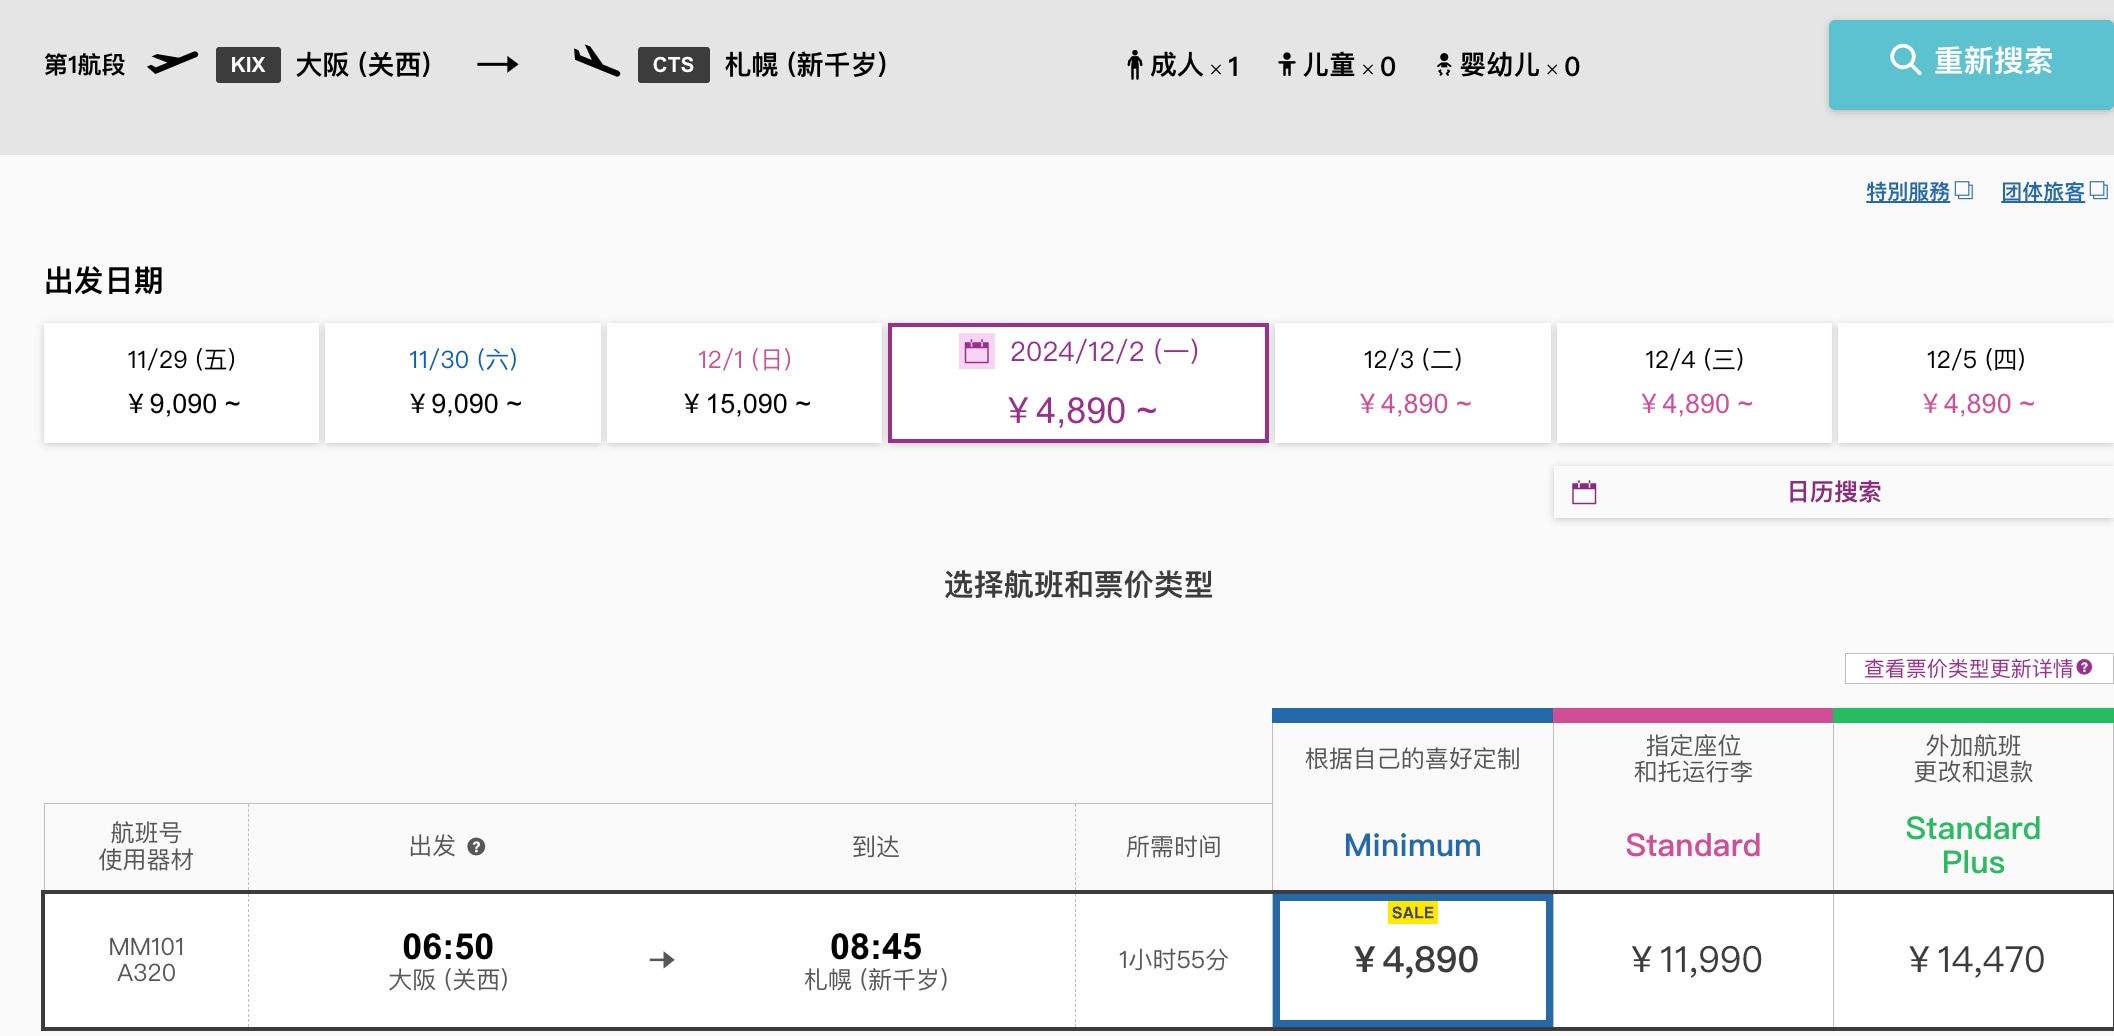Open the 团体旅客 link
Image resolution: width=2114 pixels, height=1036 pixels.
point(2042,191)
